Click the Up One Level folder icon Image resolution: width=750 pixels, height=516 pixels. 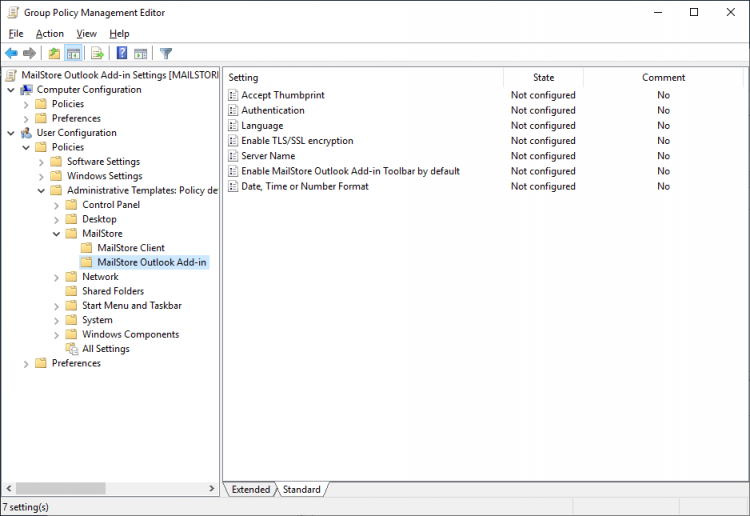(54, 53)
